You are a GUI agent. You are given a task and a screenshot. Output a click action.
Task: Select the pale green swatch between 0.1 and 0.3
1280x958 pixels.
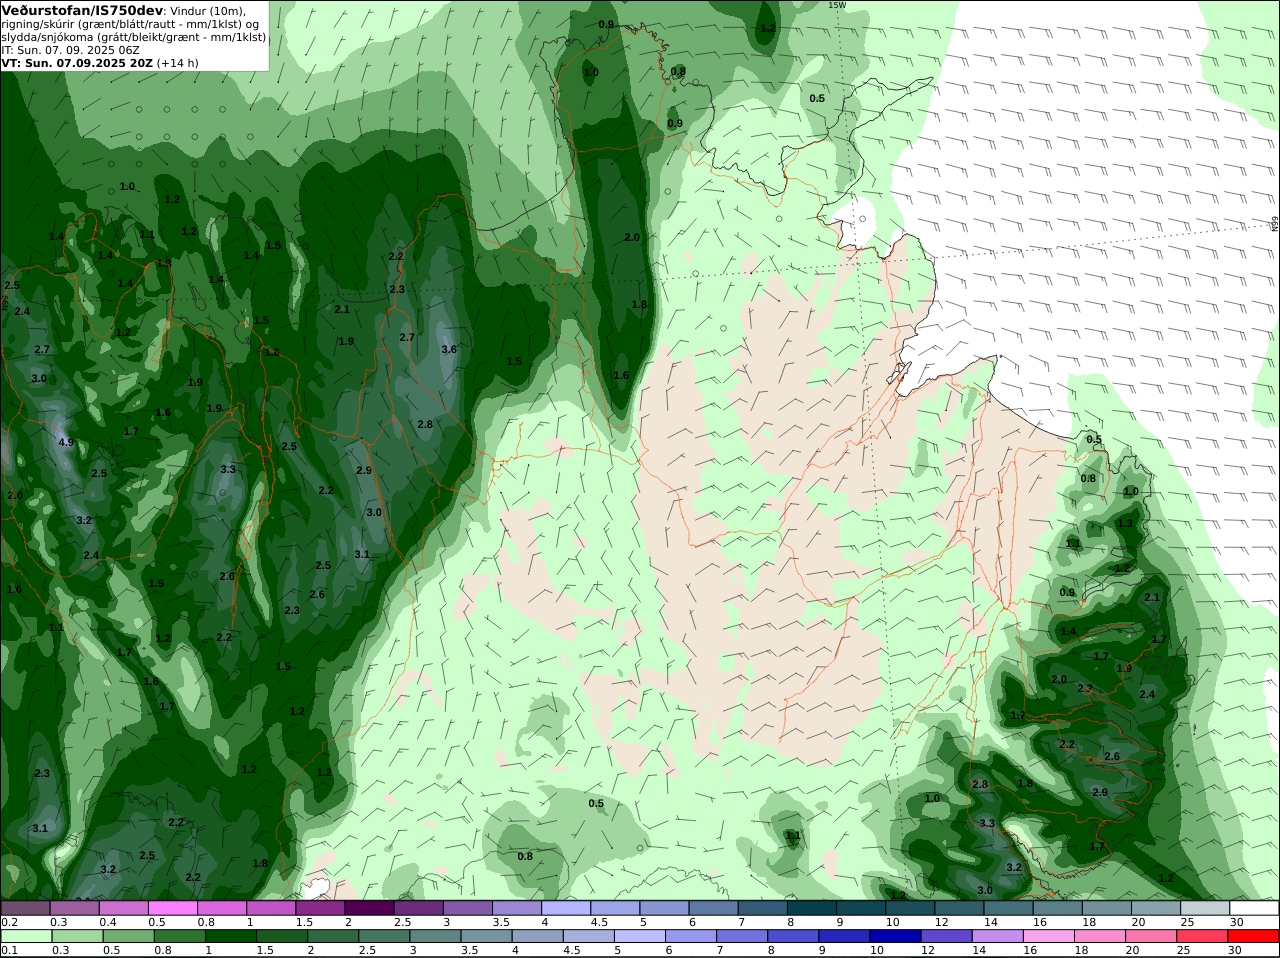(25, 936)
